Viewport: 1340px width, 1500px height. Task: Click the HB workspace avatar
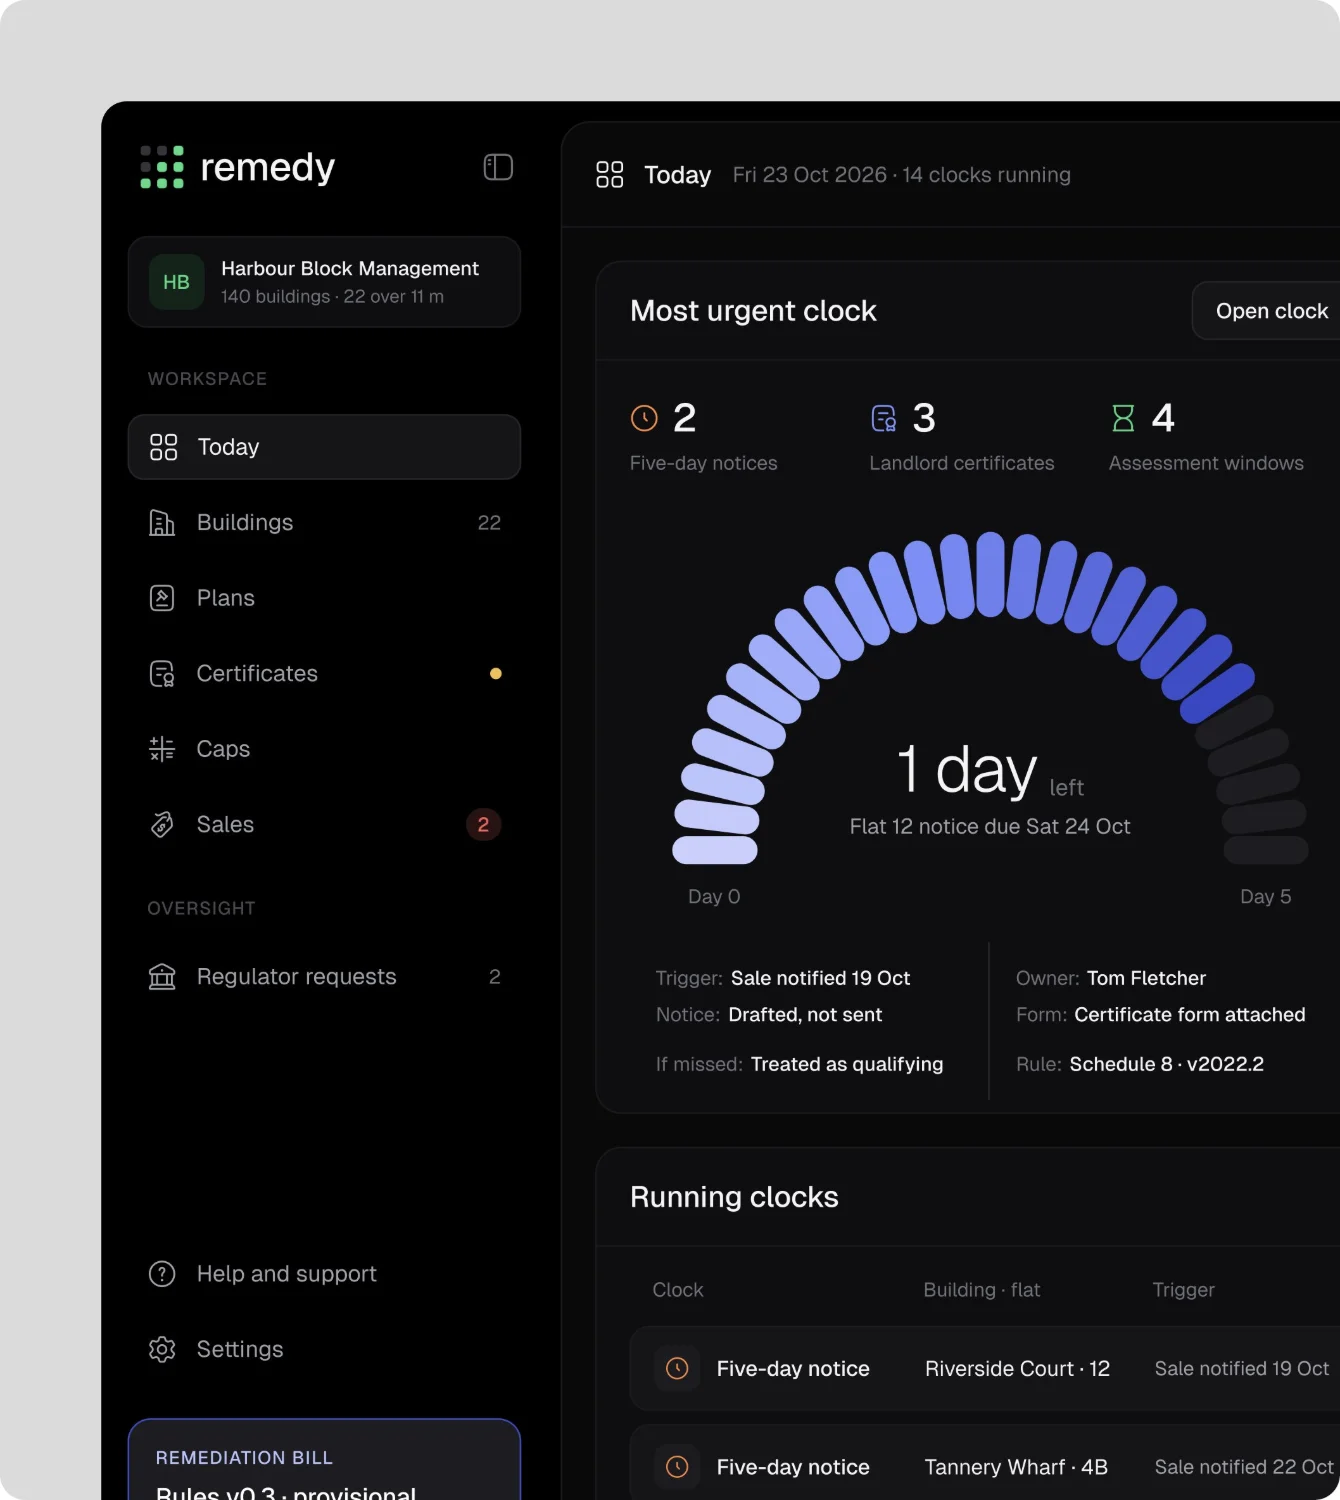coord(176,282)
